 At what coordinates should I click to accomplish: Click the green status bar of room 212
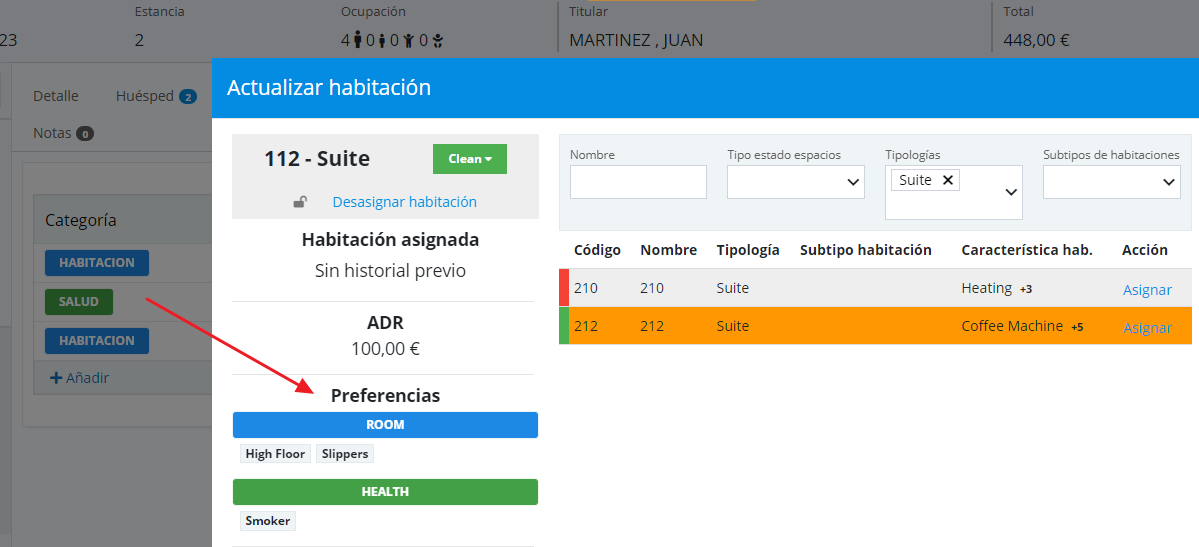564,326
